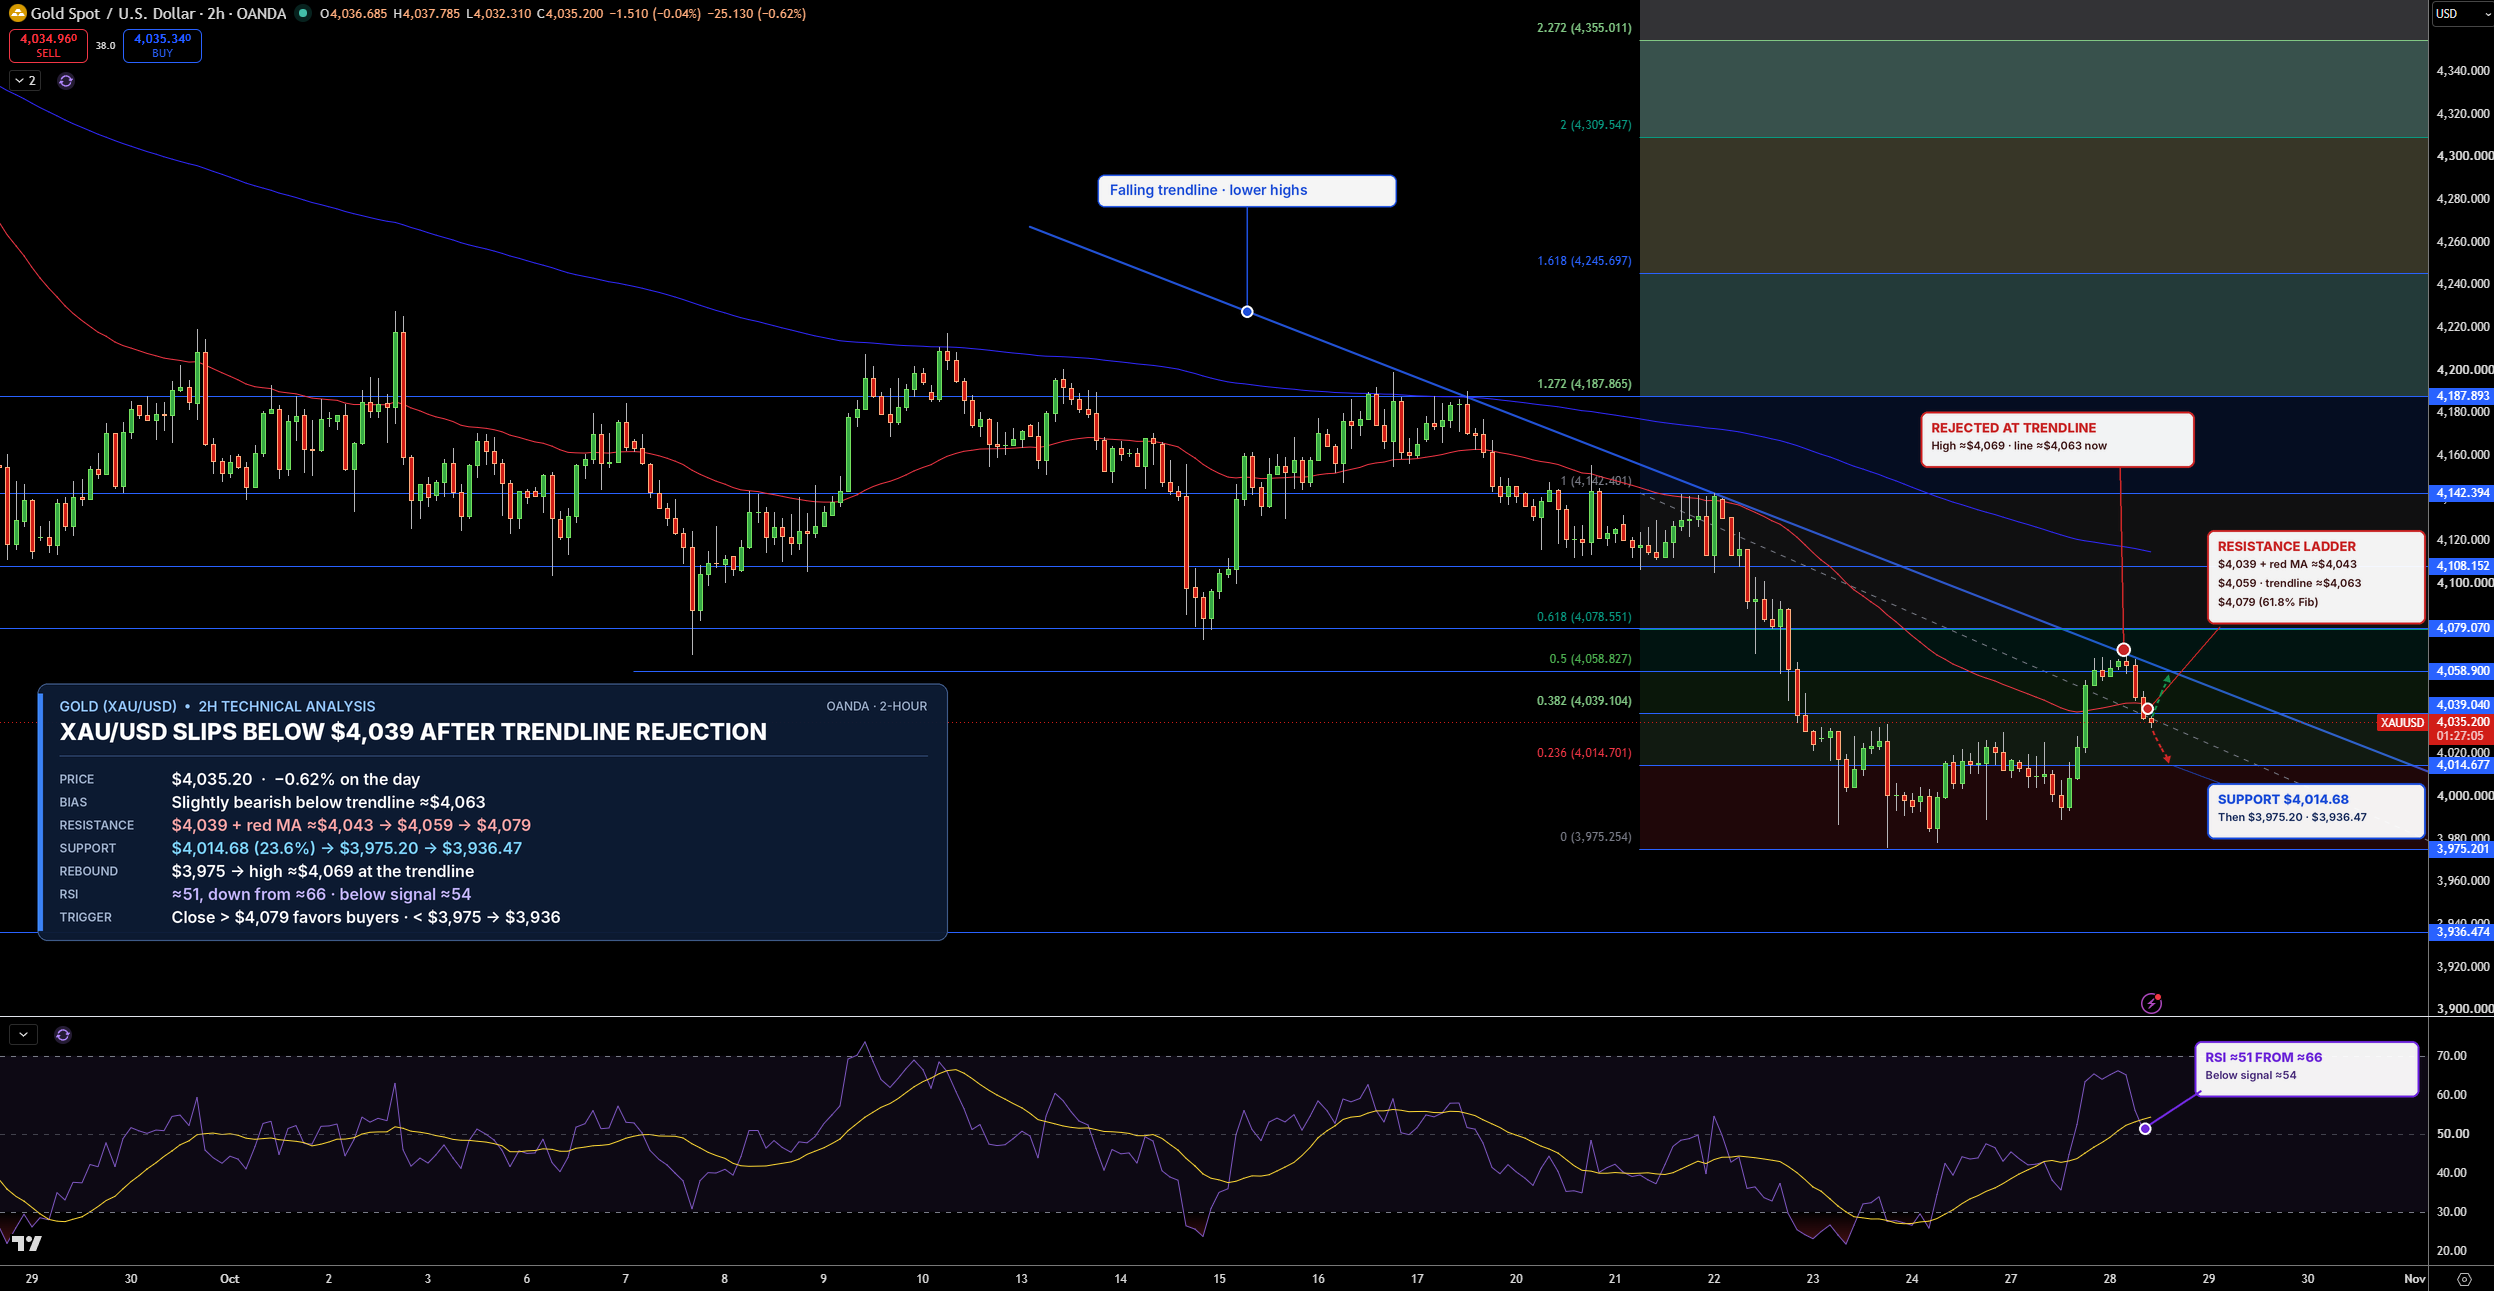Click the purple refresh icon beside indicator count
The width and height of the screenshot is (2494, 1291).
[66, 81]
